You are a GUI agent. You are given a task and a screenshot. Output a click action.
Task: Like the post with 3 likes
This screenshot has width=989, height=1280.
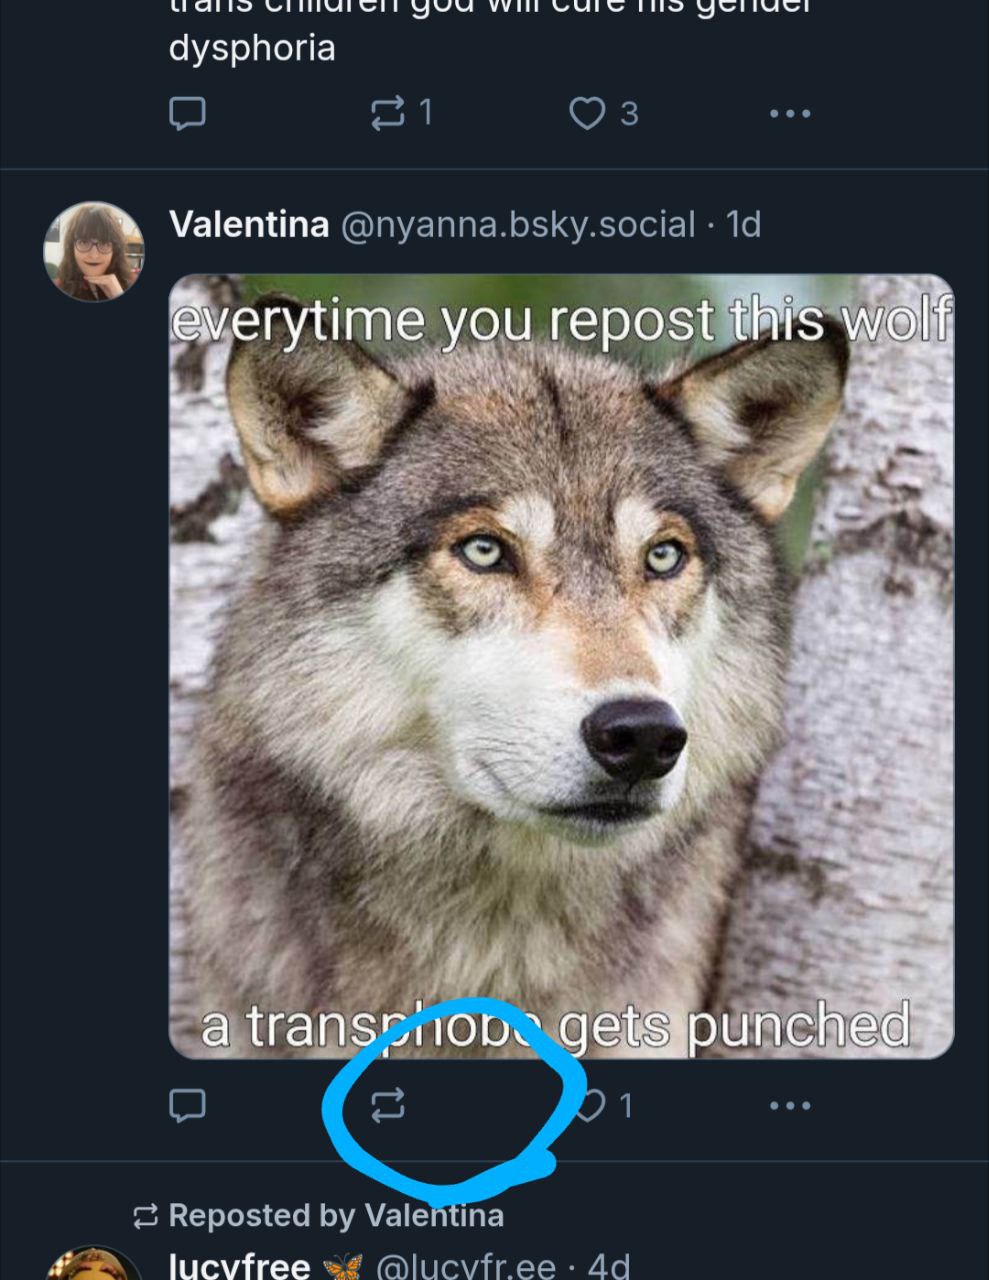(x=588, y=113)
